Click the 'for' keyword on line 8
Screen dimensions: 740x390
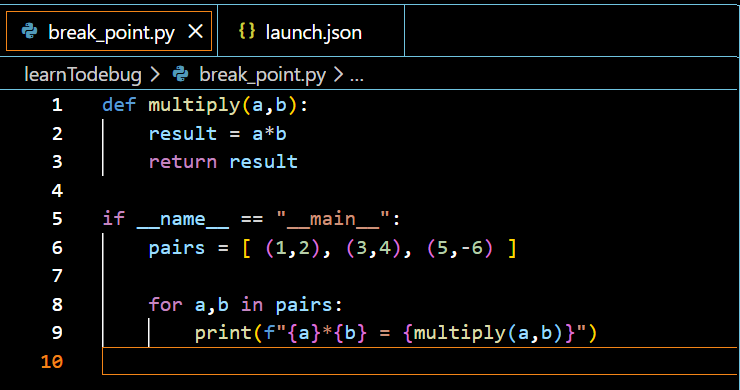pyautogui.click(x=166, y=304)
